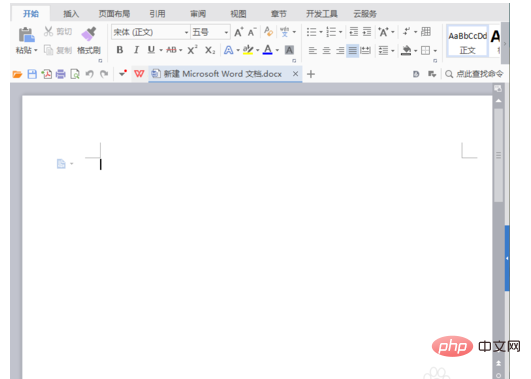Open borders dropdown arrow
531x379 pixels.
pyautogui.click(x=436, y=51)
